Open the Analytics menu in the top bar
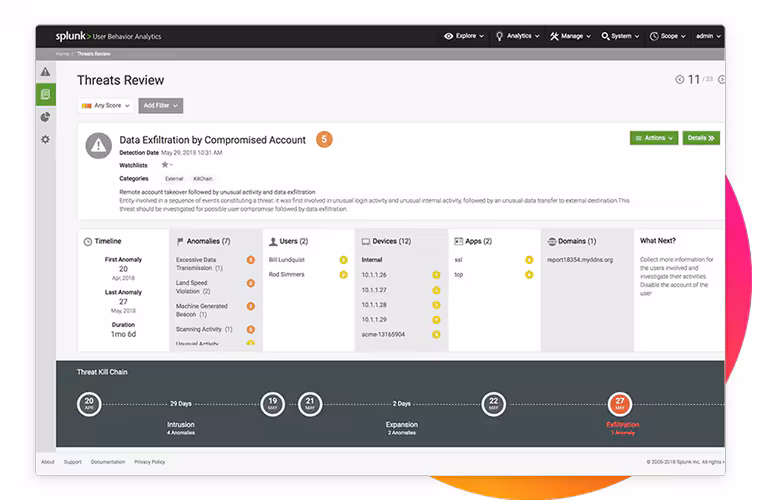This screenshot has height=500, width=760. click(517, 36)
